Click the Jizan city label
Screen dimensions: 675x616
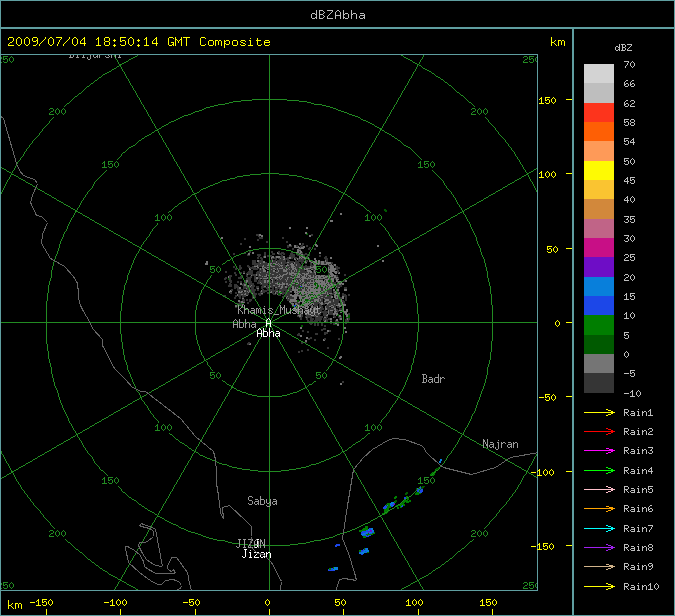pos(257,554)
